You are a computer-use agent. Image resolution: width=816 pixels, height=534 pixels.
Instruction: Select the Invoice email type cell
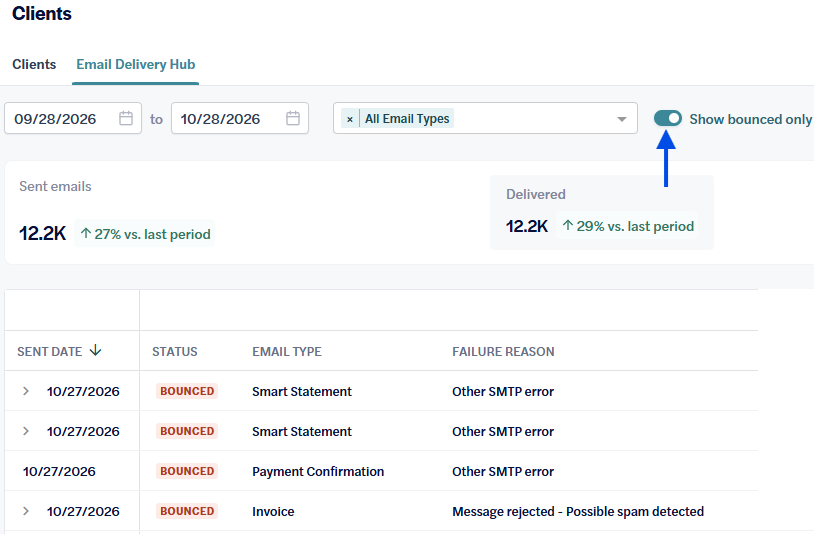tap(273, 512)
